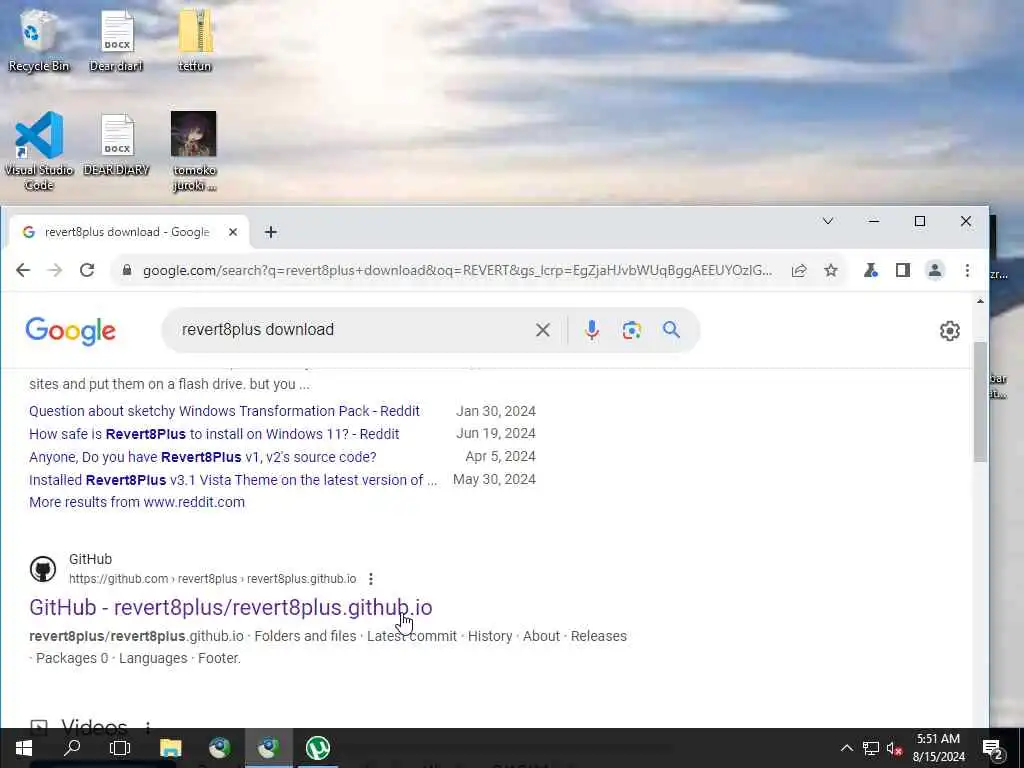Open uTorrent from taskbar
The width and height of the screenshot is (1024, 768).
pyautogui.click(x=317, y=748)
